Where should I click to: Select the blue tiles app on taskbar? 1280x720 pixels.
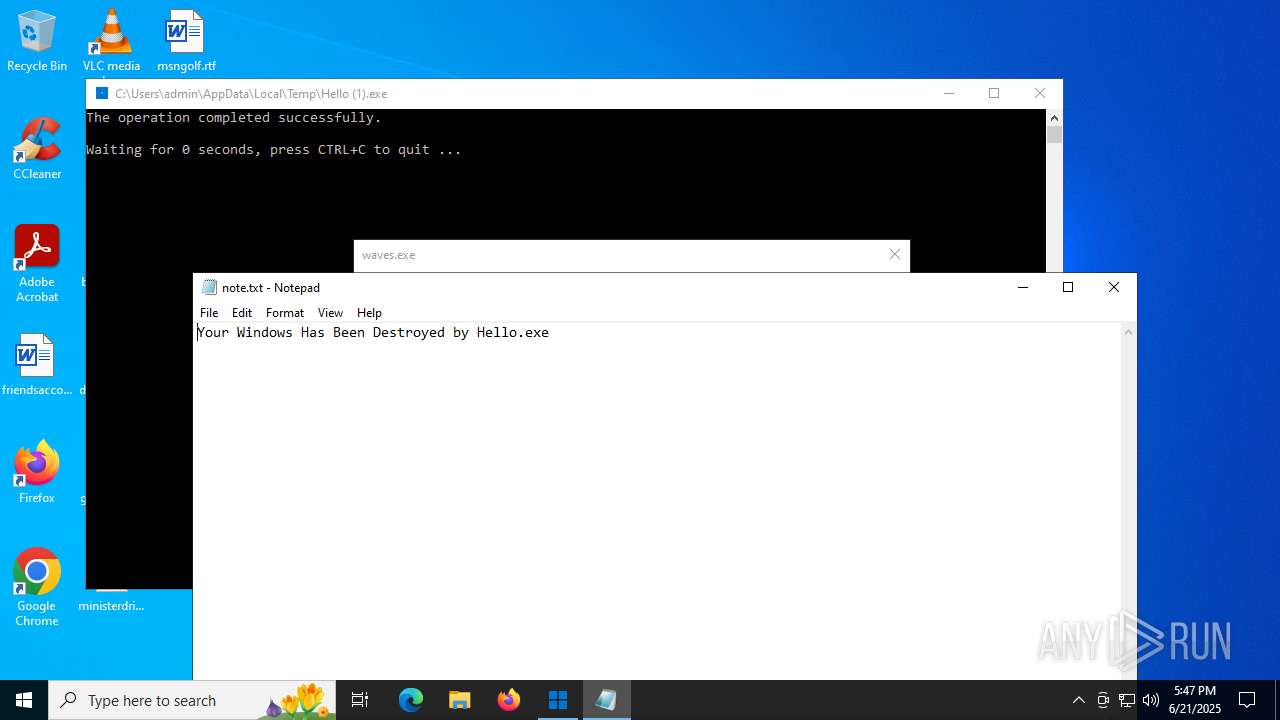click(x=557, y=700)
